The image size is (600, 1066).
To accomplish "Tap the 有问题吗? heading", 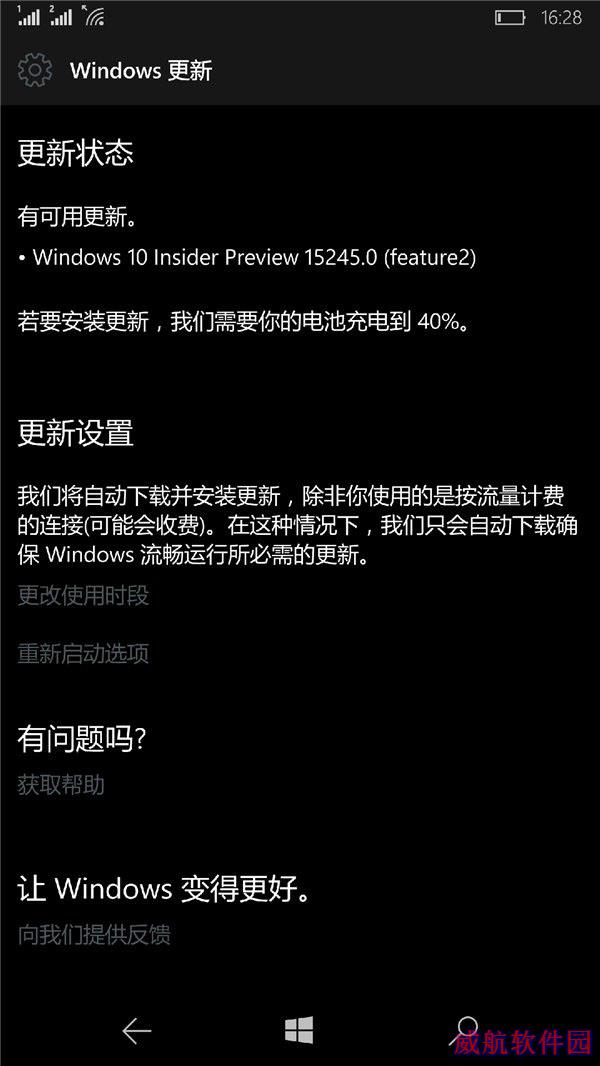I will (x=82, y=739).
